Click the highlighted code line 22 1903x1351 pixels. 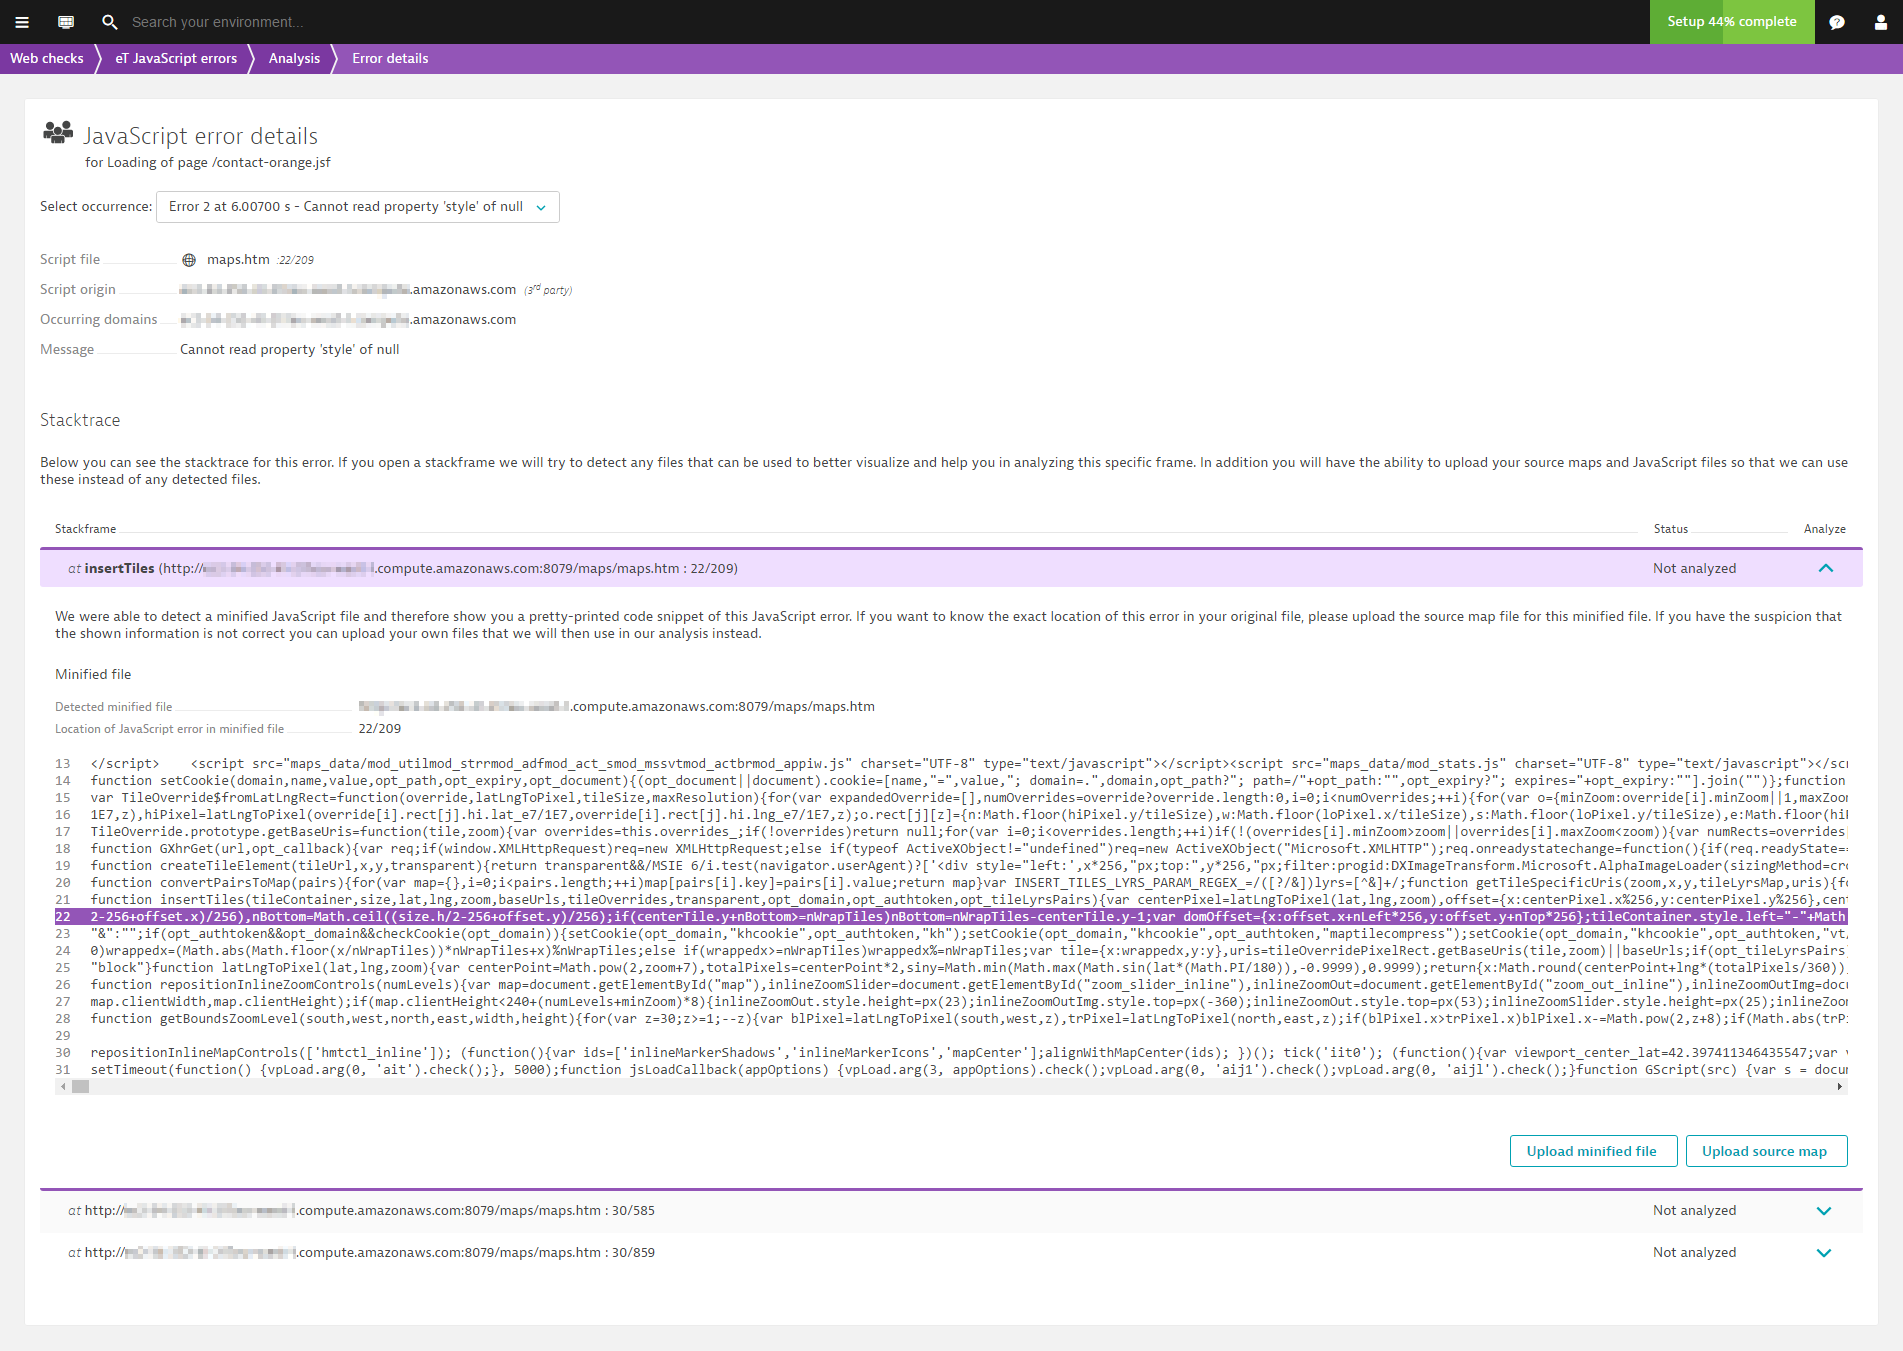(x=951, y=917)
